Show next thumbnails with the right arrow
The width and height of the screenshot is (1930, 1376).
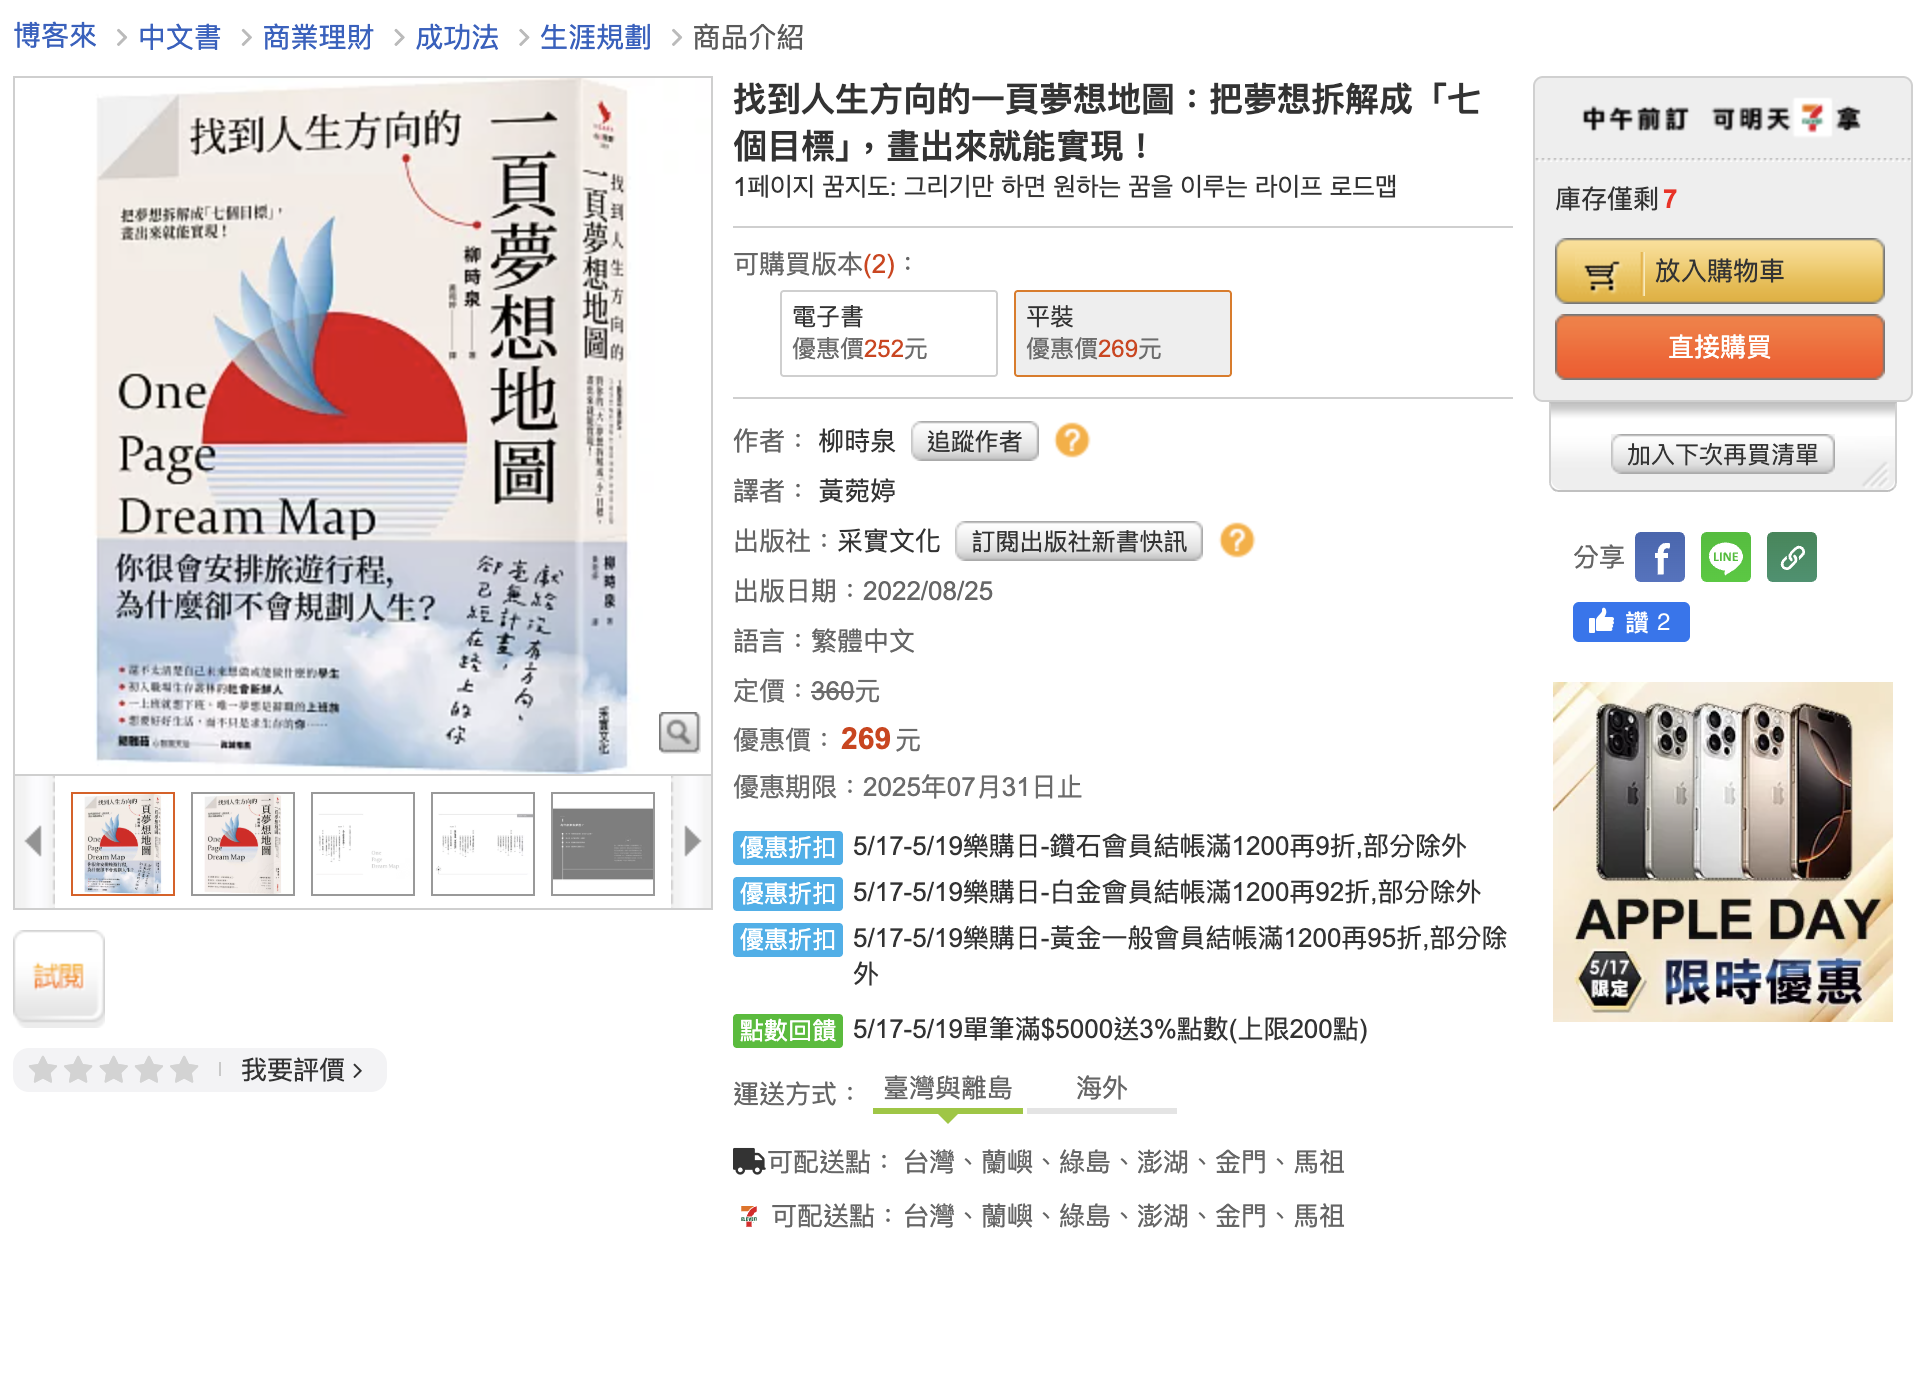tap(692, 841)
